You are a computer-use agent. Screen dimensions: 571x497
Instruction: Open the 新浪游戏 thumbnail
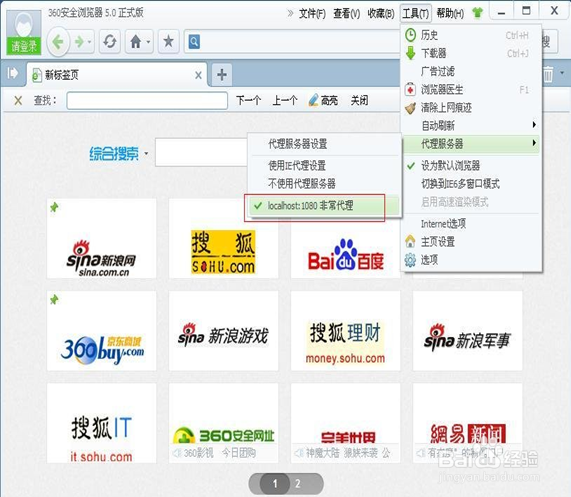pyautogui.click(x=224, y=331)
